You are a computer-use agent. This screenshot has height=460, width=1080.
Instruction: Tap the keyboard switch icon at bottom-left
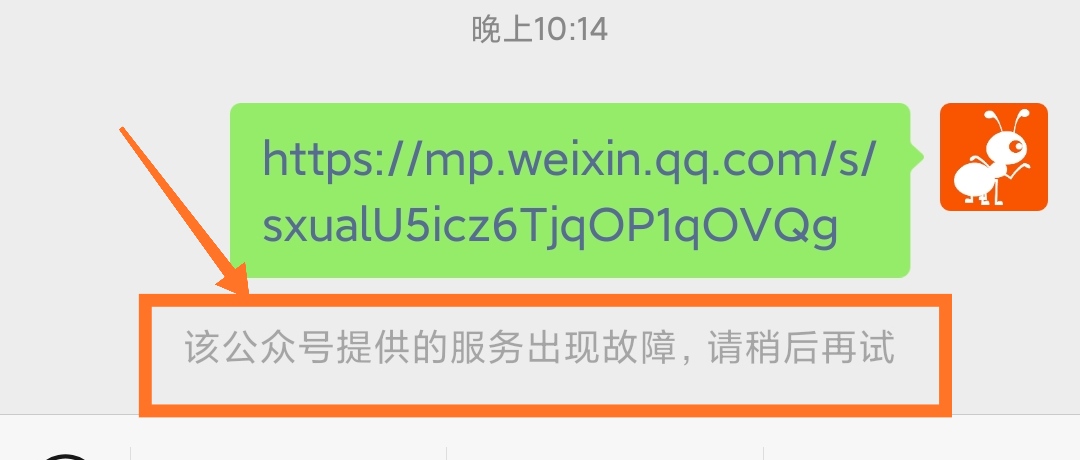(x=65, y=456)
